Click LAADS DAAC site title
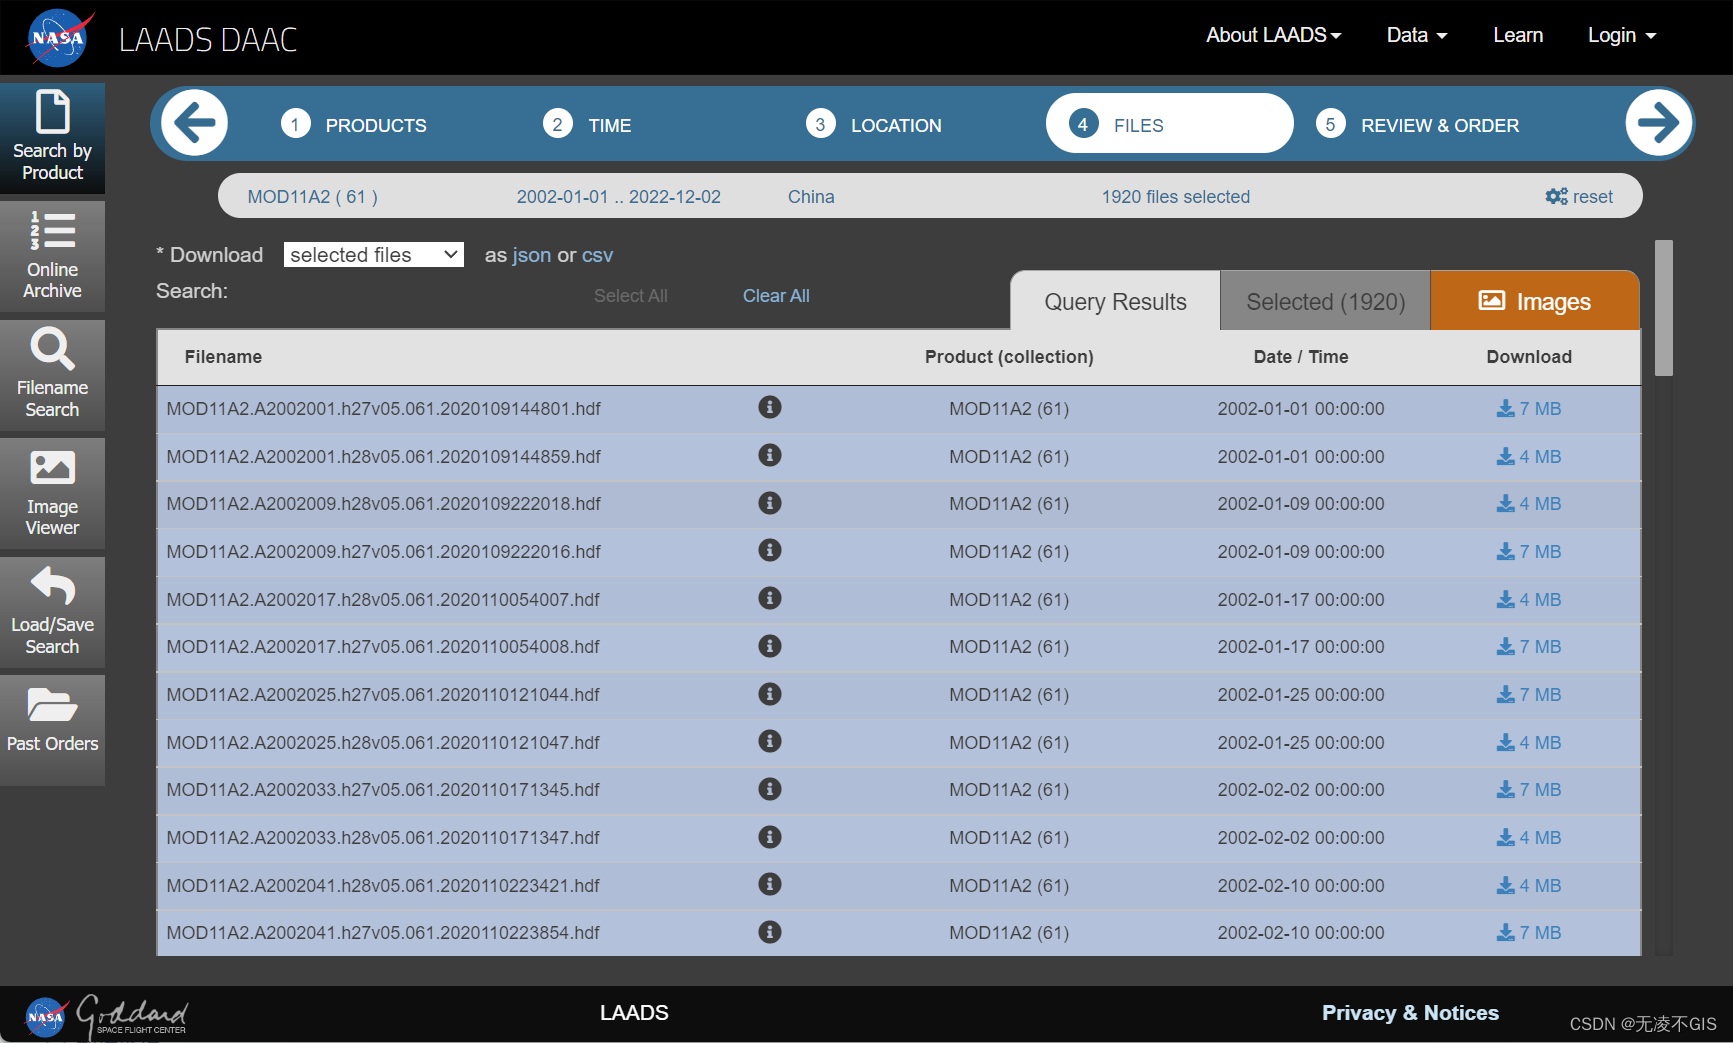The image size is (1733, 1043). pos(208,40)
